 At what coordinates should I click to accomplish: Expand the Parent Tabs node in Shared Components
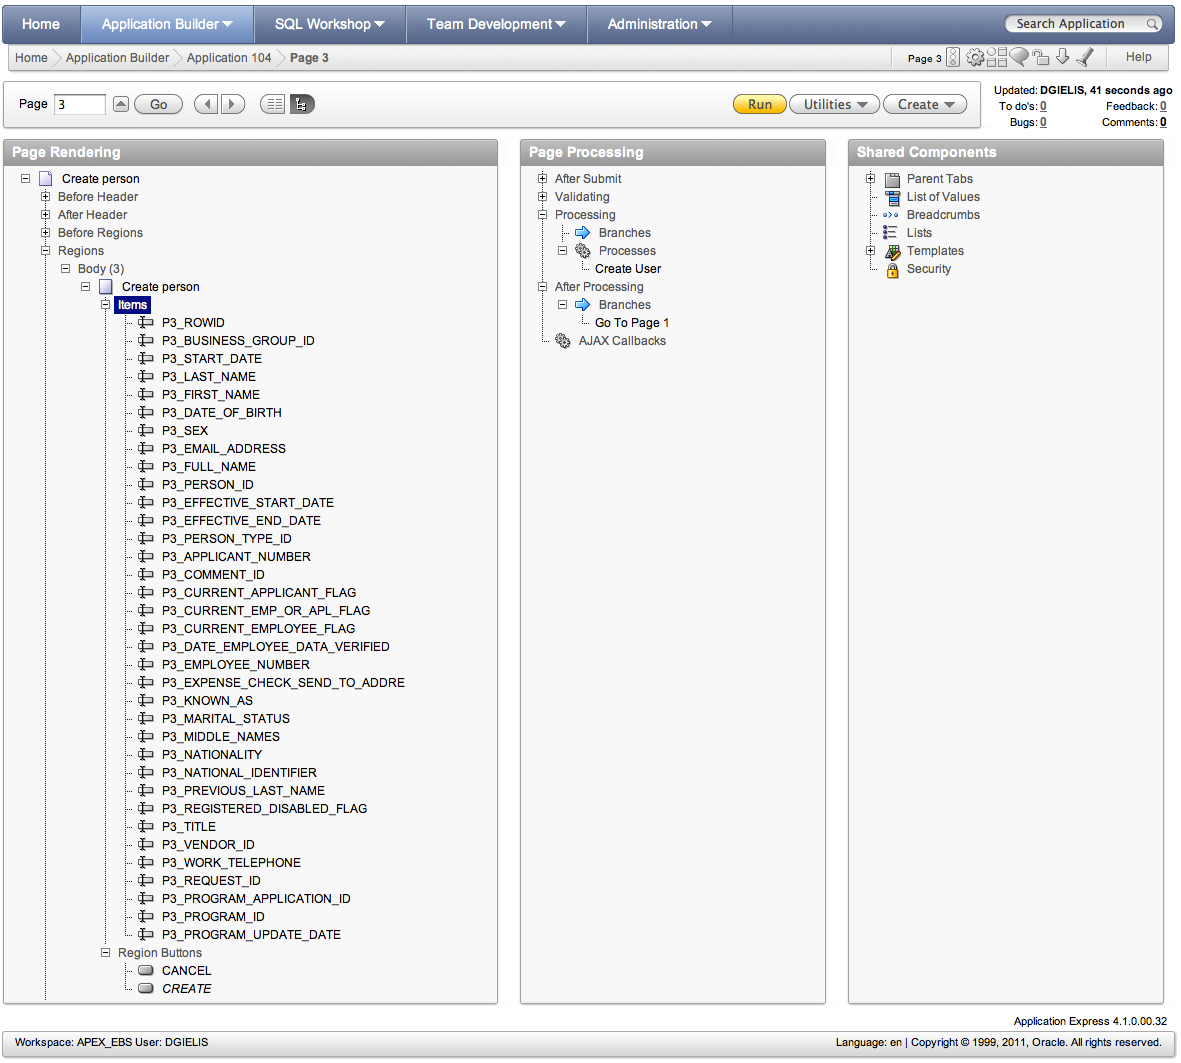tap(870, 178)
